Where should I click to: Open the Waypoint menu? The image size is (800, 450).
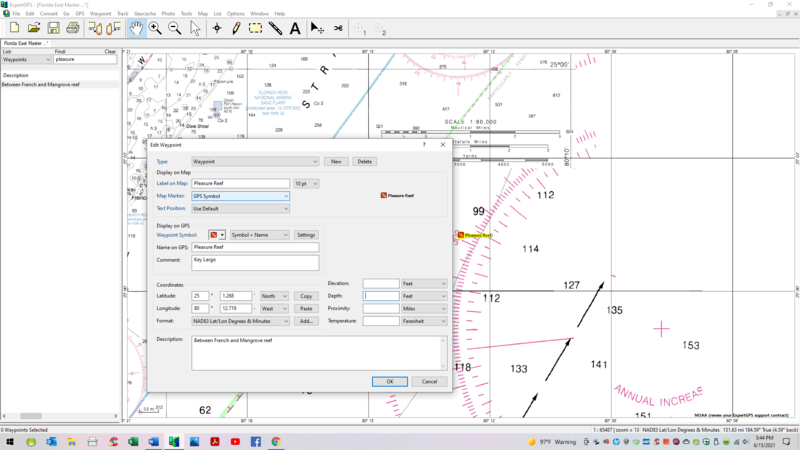(101, 14)
